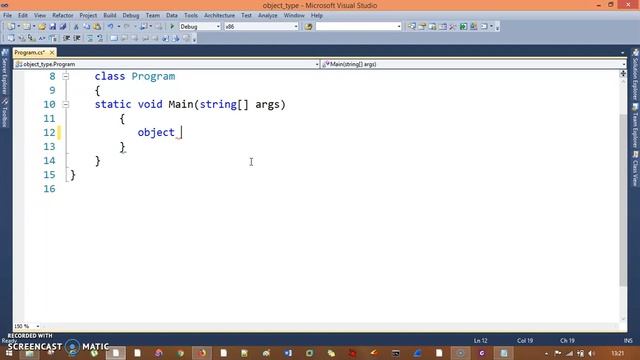Click the Firefox icon in the taskbar
Screen dimensions: 640x360
pyautogui.click(x=202, y=353)
